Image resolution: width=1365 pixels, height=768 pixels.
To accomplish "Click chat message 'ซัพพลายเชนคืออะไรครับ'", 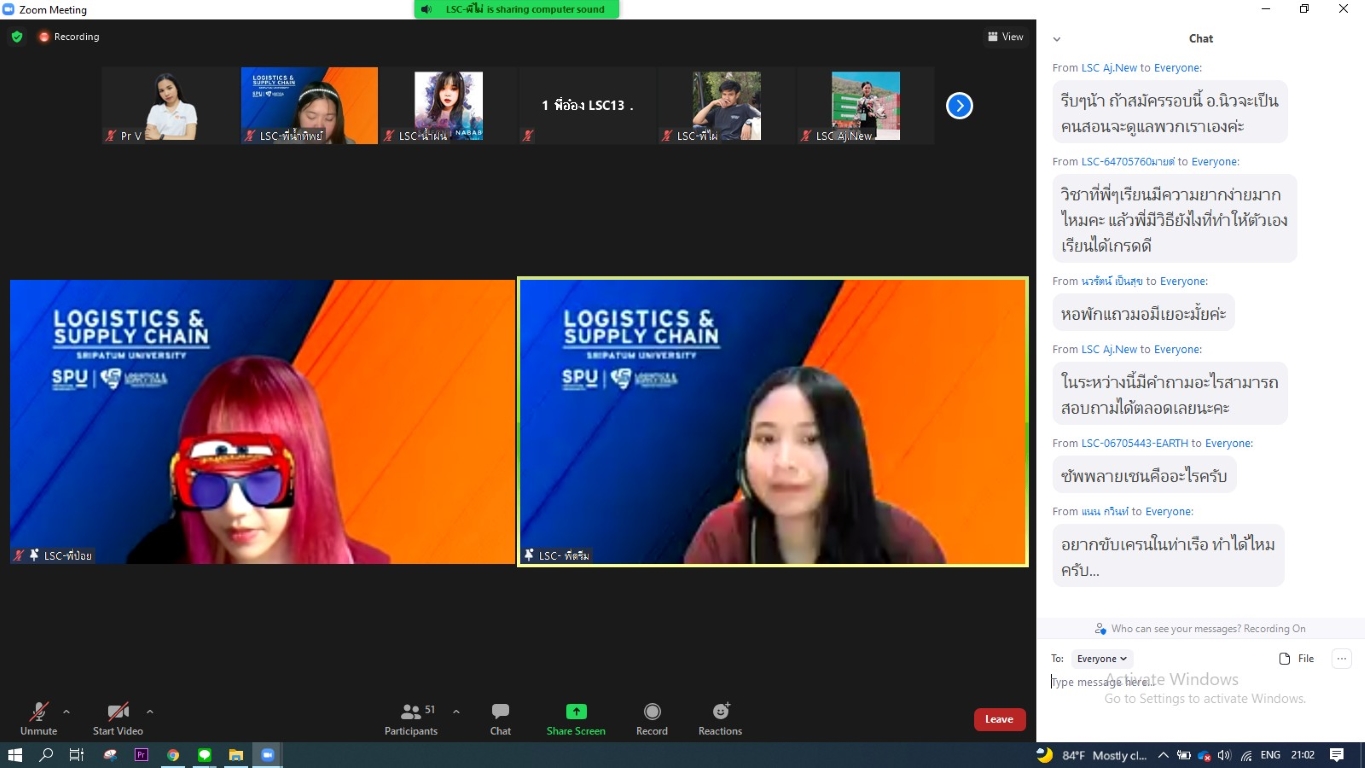I will click(1144, 475).
